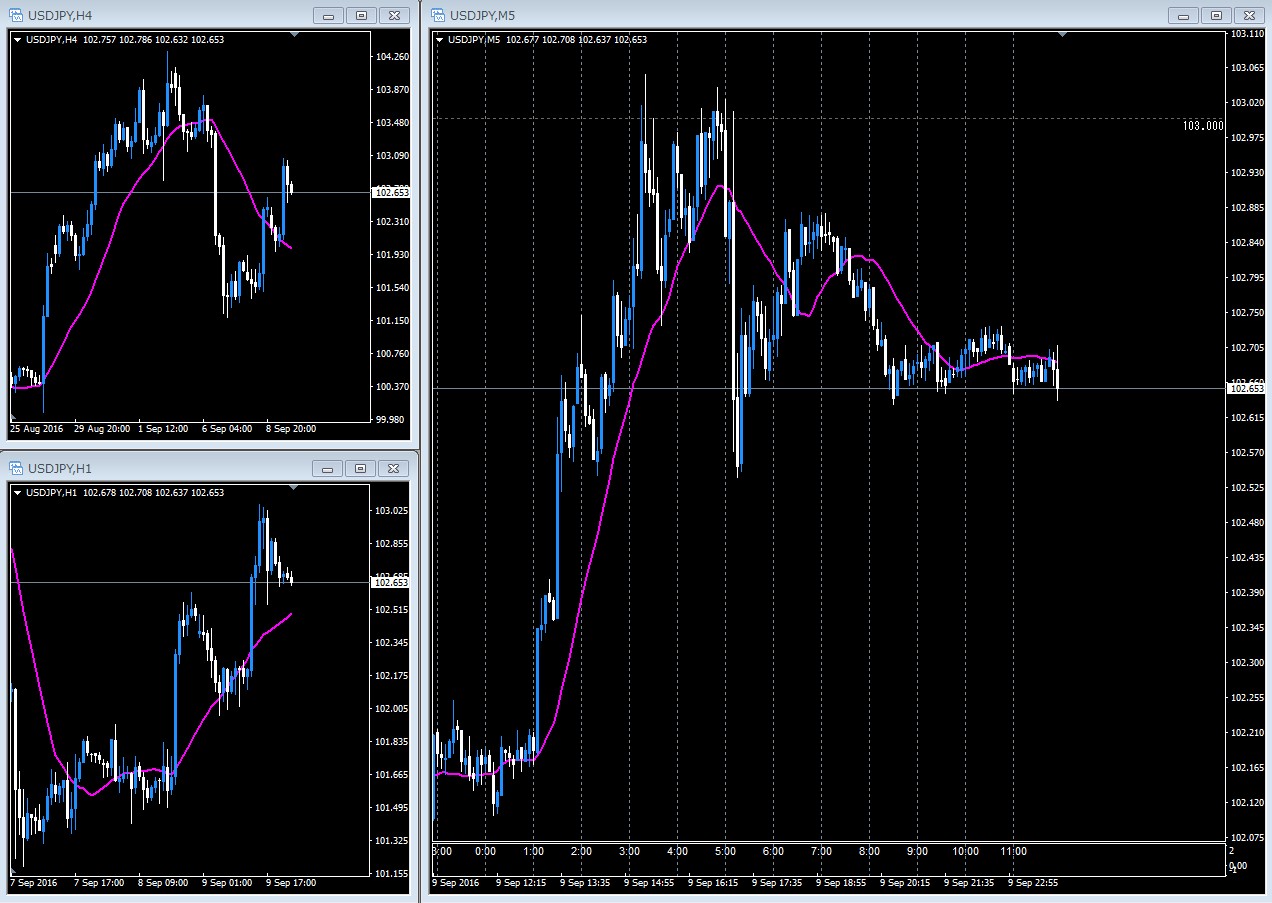
Task: Click the 9 Sep 16:15 time label
Action: coord(712,883)
